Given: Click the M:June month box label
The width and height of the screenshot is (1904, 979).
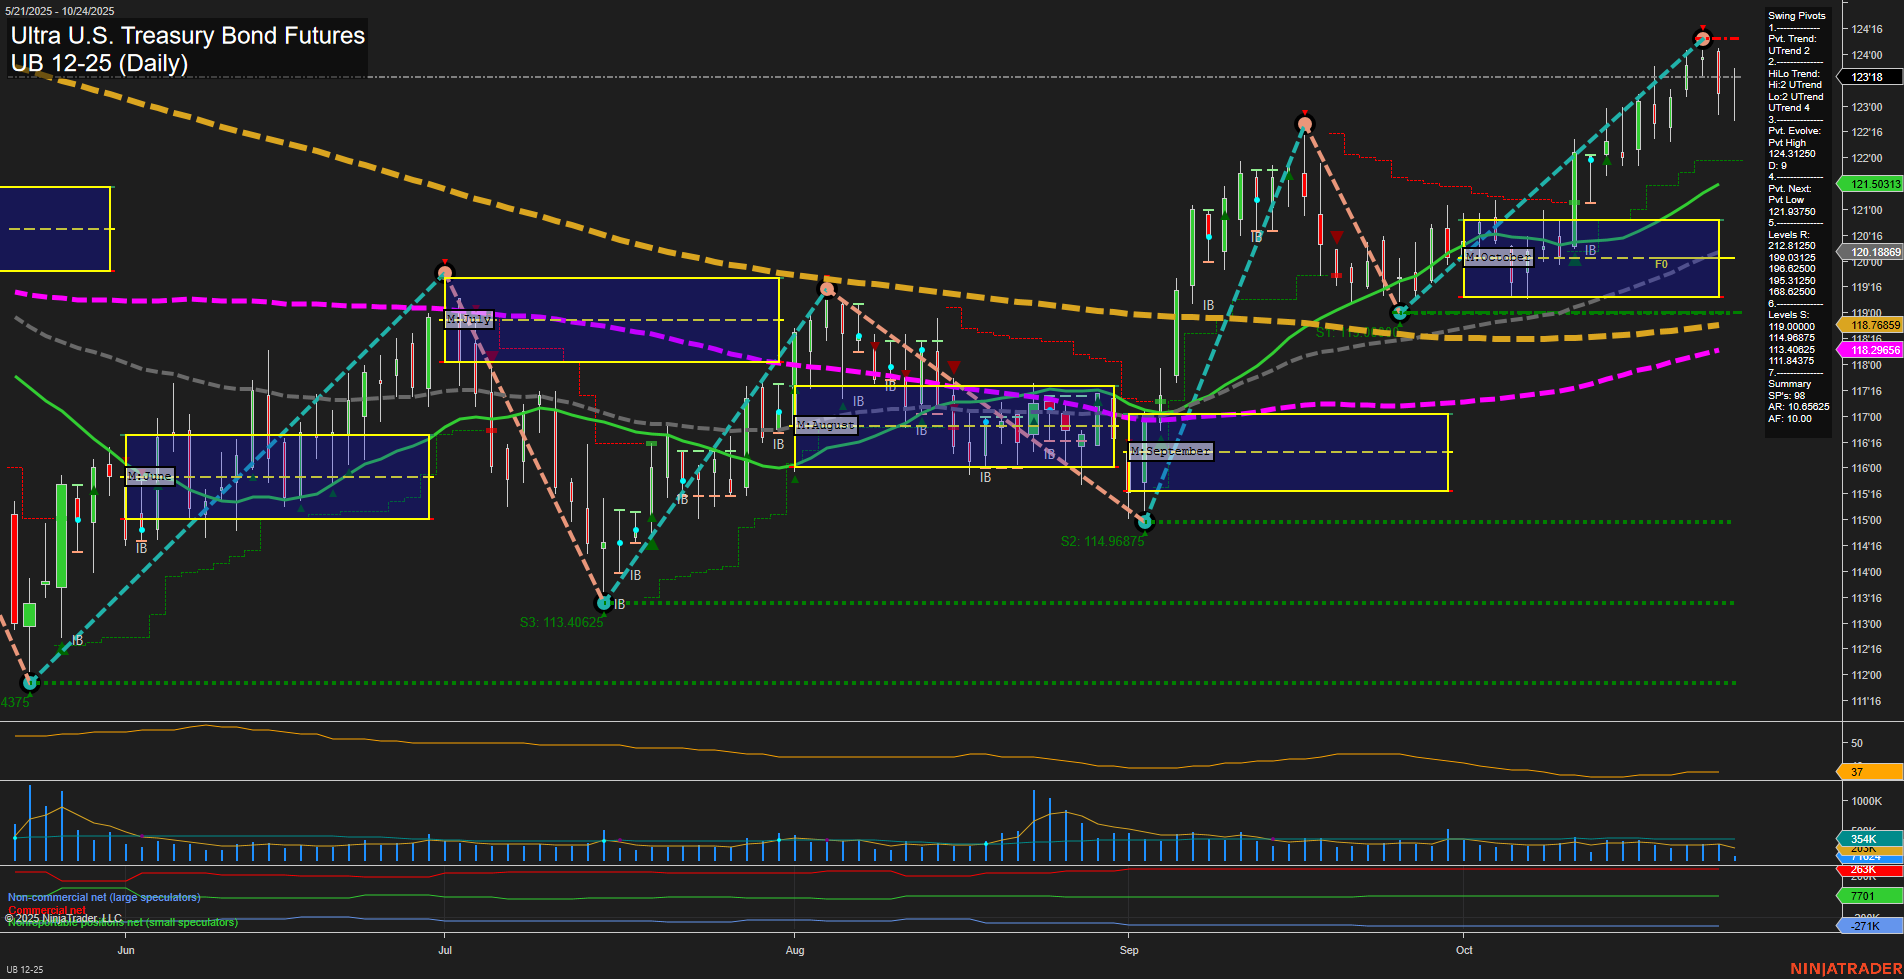Looking at the screenshot, I should point(148,476).
